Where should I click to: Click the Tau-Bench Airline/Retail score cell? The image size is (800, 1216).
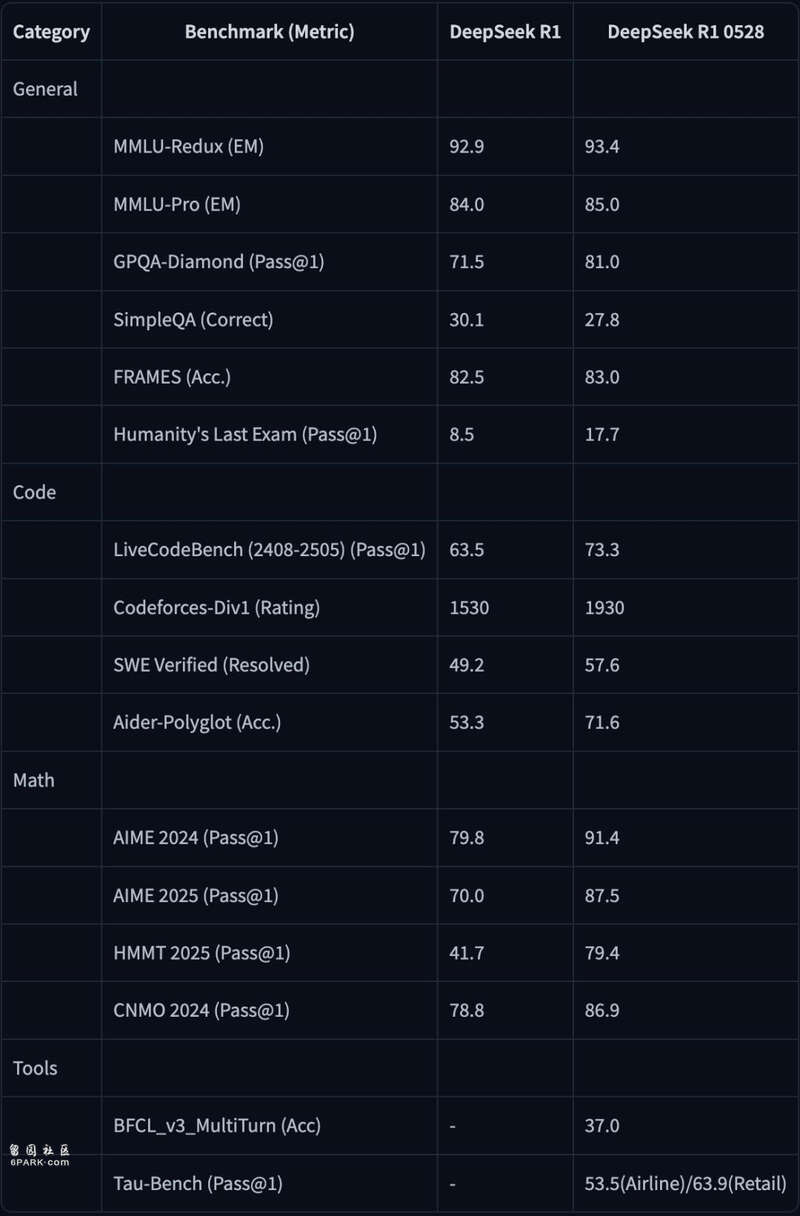point(685,1184)
